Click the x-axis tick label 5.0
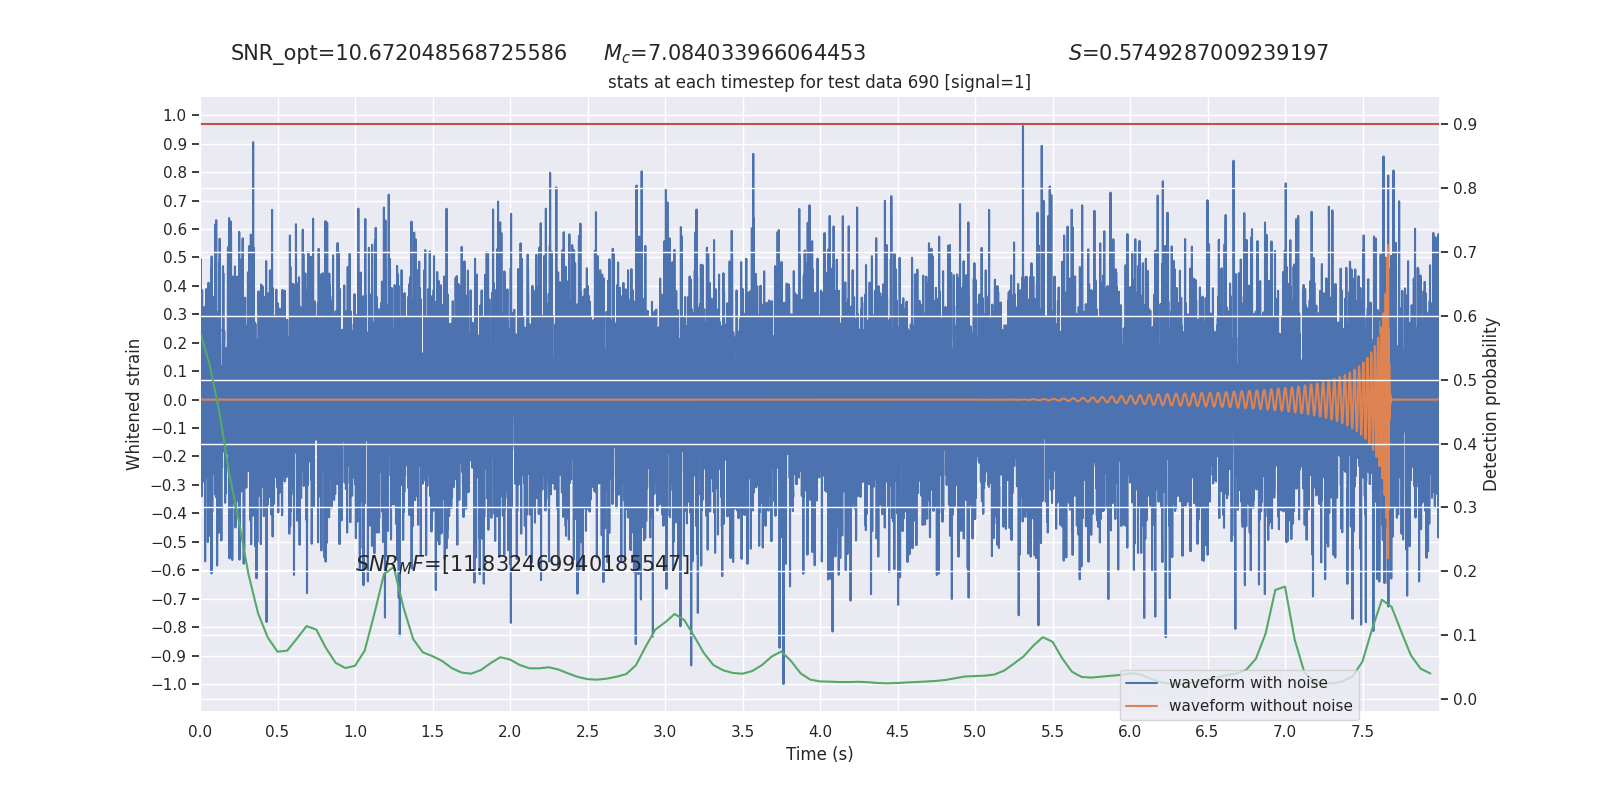The width and height of the screenshot is (1600, 800). [x=974, y=731]
